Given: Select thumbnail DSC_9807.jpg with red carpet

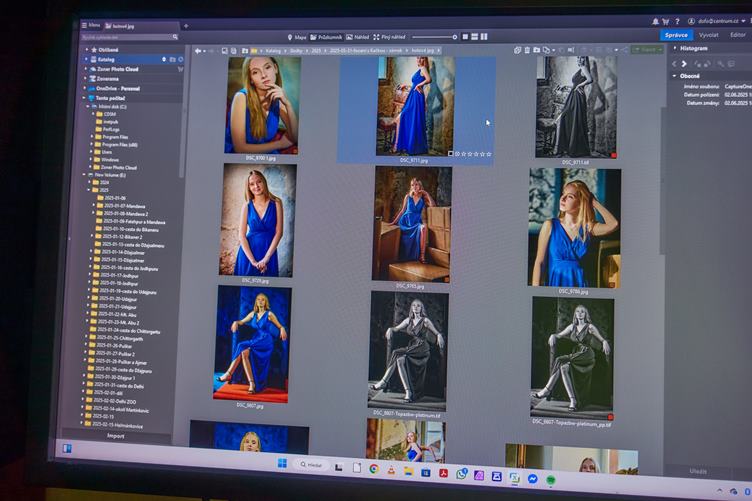Looking at the screenshot, I should coord(251,344).
